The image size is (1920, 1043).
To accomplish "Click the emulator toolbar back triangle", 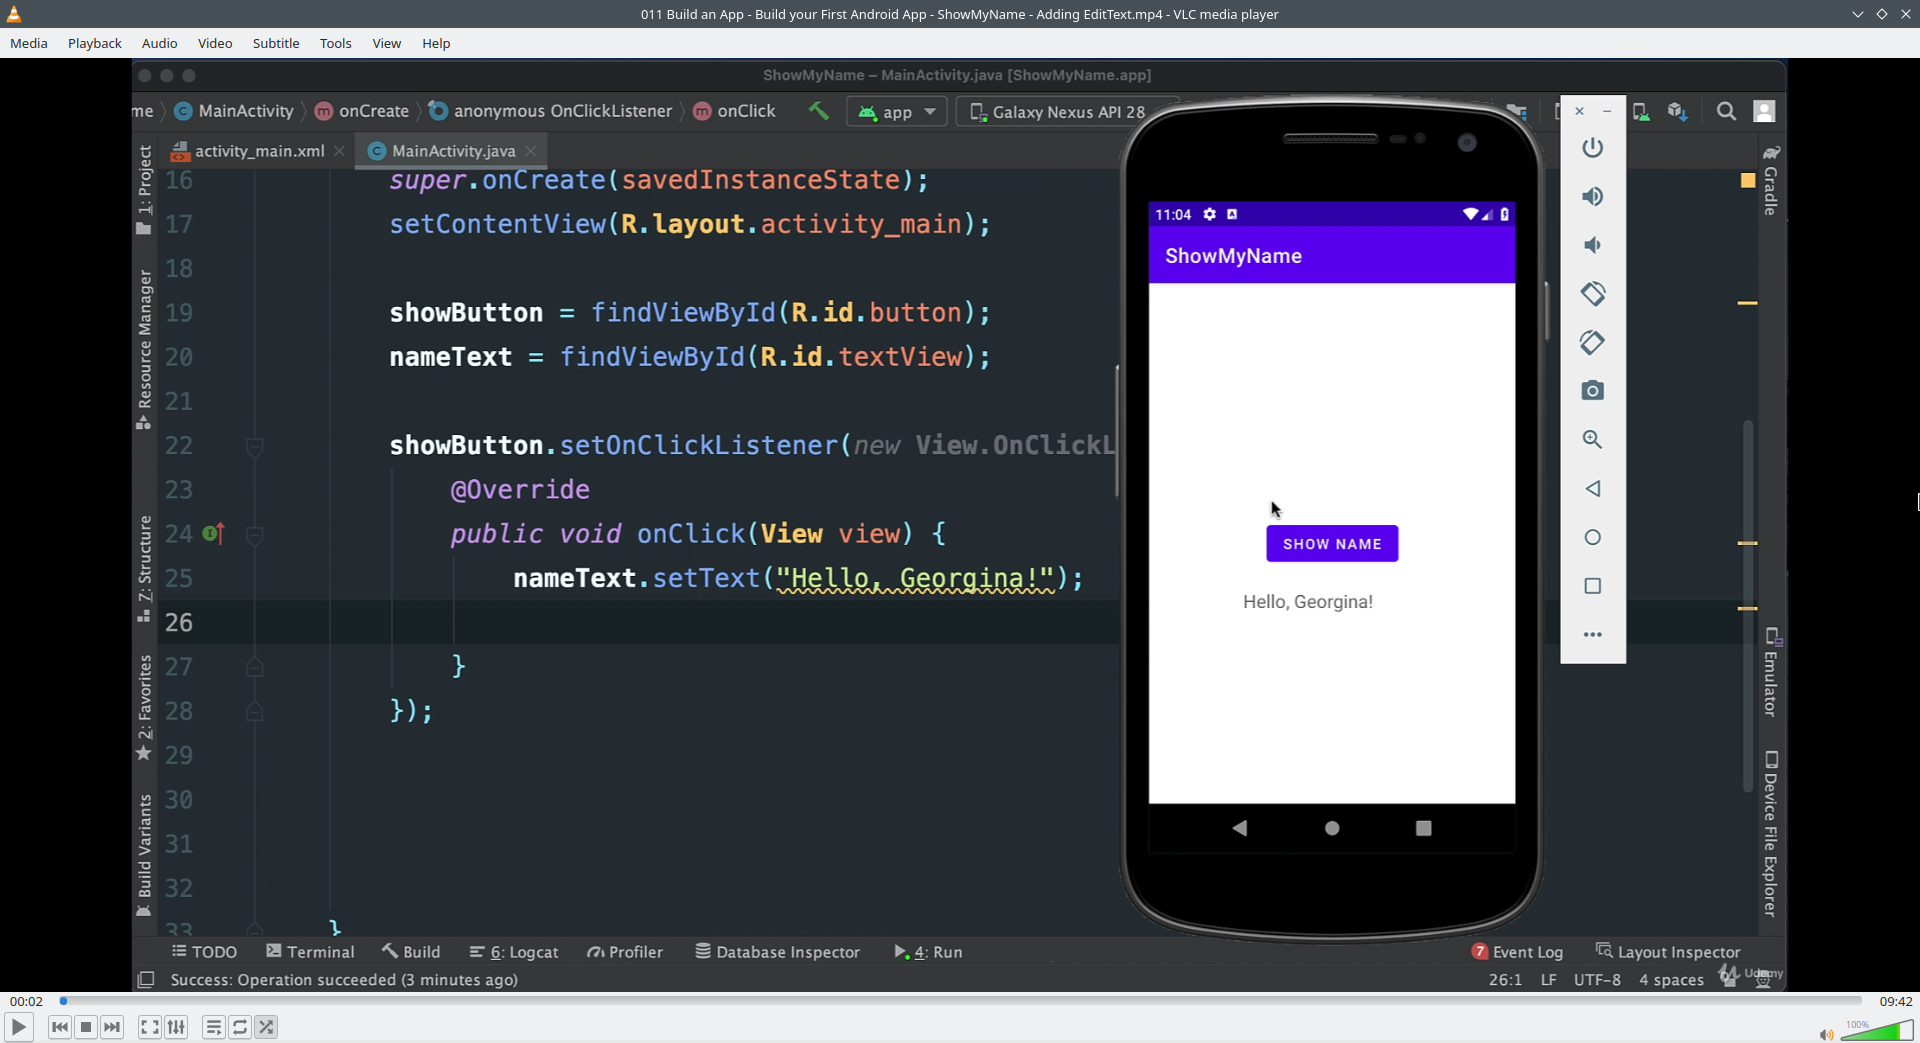I will pyautogui.click(x=1592, y=488).
